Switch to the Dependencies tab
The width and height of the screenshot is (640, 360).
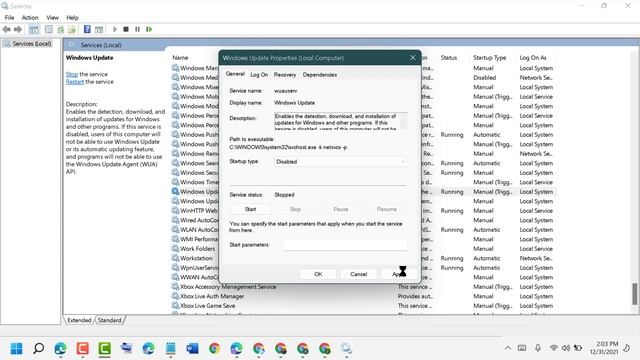320,75
